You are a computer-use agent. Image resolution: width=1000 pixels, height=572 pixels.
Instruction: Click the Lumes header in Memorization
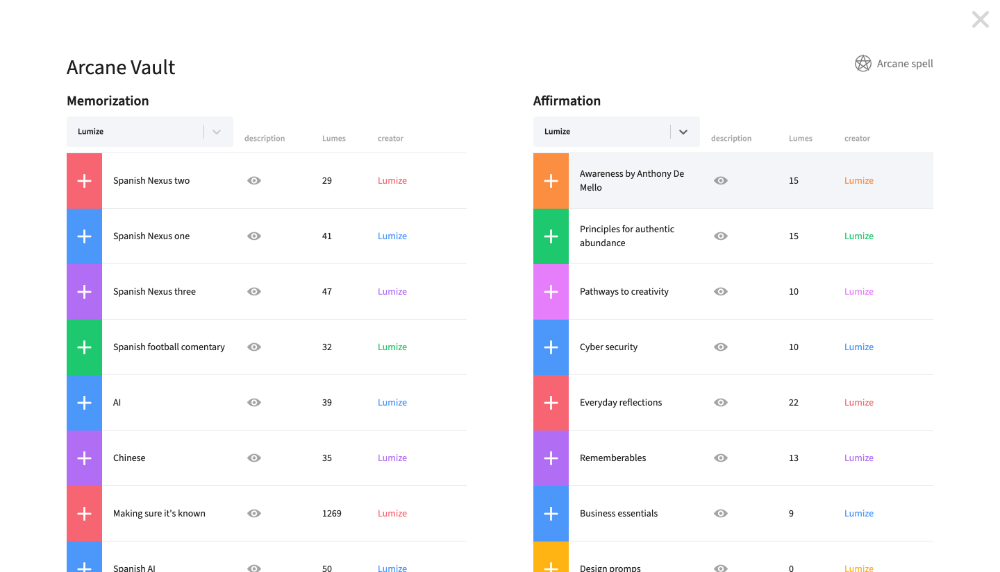click(x=334, y=138)
